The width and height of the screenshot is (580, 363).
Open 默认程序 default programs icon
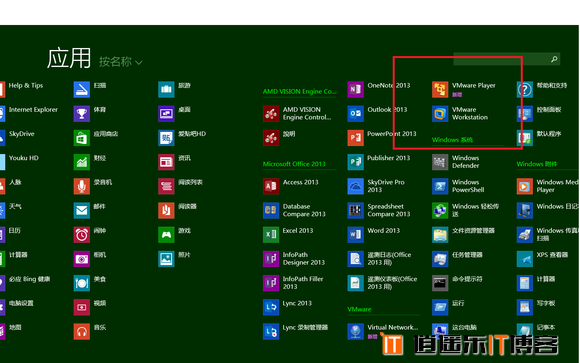(525, 138)
